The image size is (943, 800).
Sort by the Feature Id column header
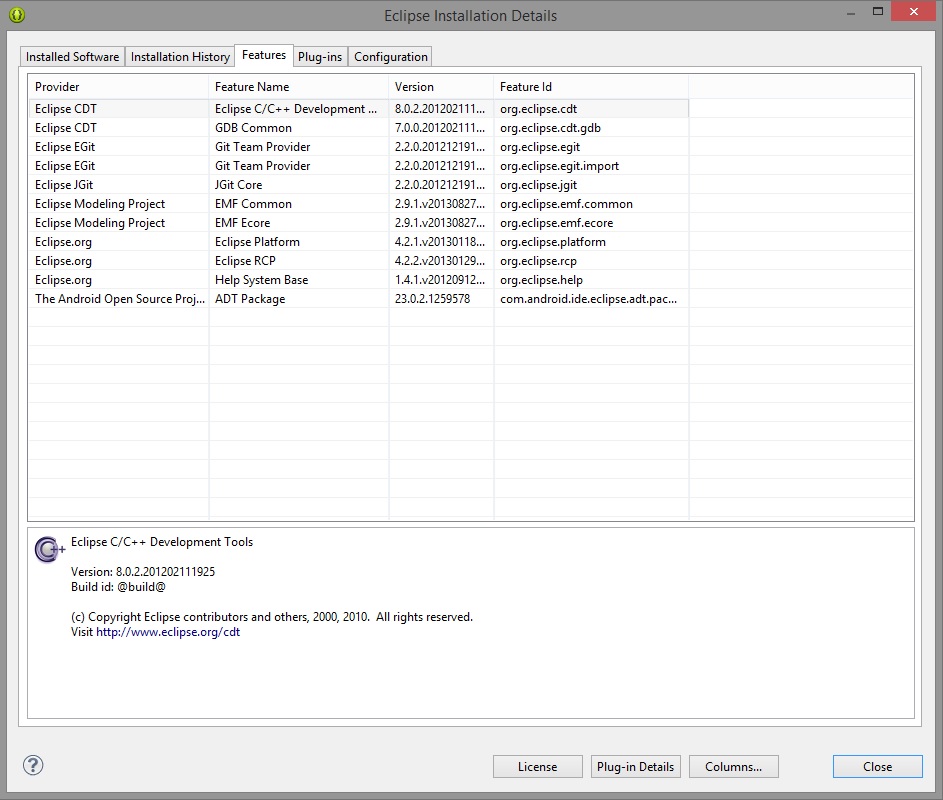point(591,87)
